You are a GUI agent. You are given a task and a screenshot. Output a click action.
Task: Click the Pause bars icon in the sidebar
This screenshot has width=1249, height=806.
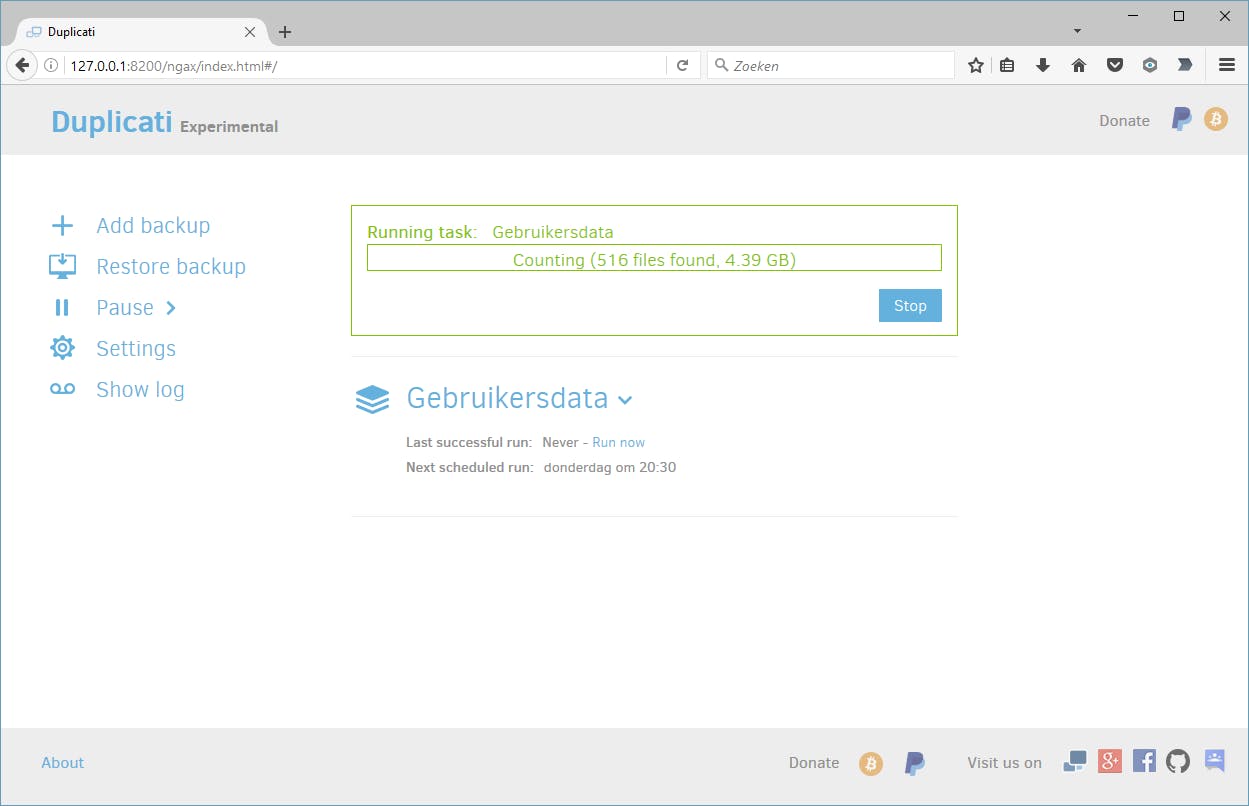click(x=62, y=308)
